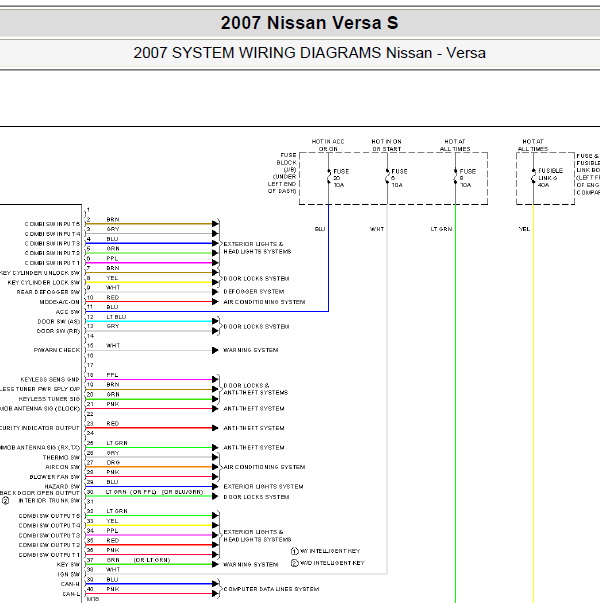Select the 'FUSE 20 10A' fuse label

[341, 178]
